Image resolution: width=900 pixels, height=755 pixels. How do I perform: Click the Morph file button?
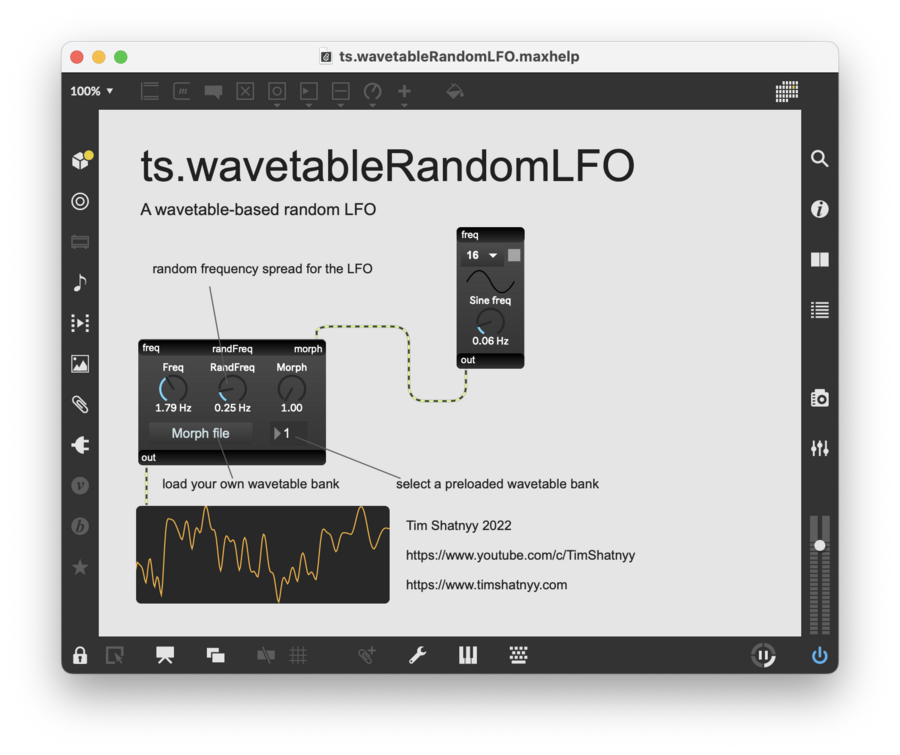pyautogui.click(x=200, y=433)
